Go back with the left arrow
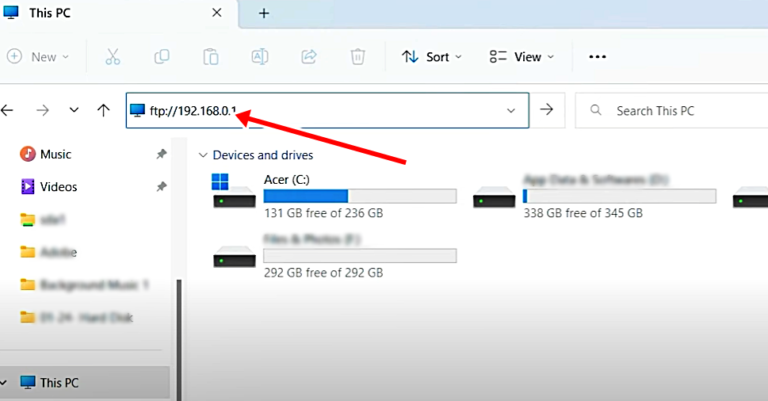768x401 pixels. (7, 110)
